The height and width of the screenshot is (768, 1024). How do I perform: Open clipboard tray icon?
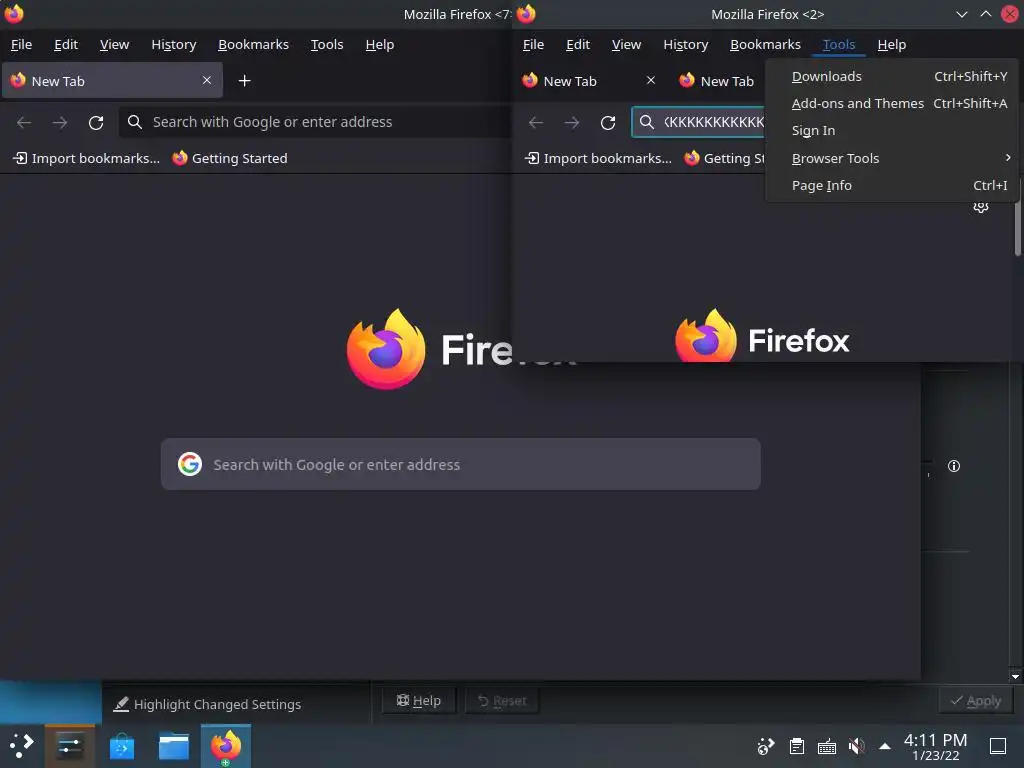tap(797, 746)
